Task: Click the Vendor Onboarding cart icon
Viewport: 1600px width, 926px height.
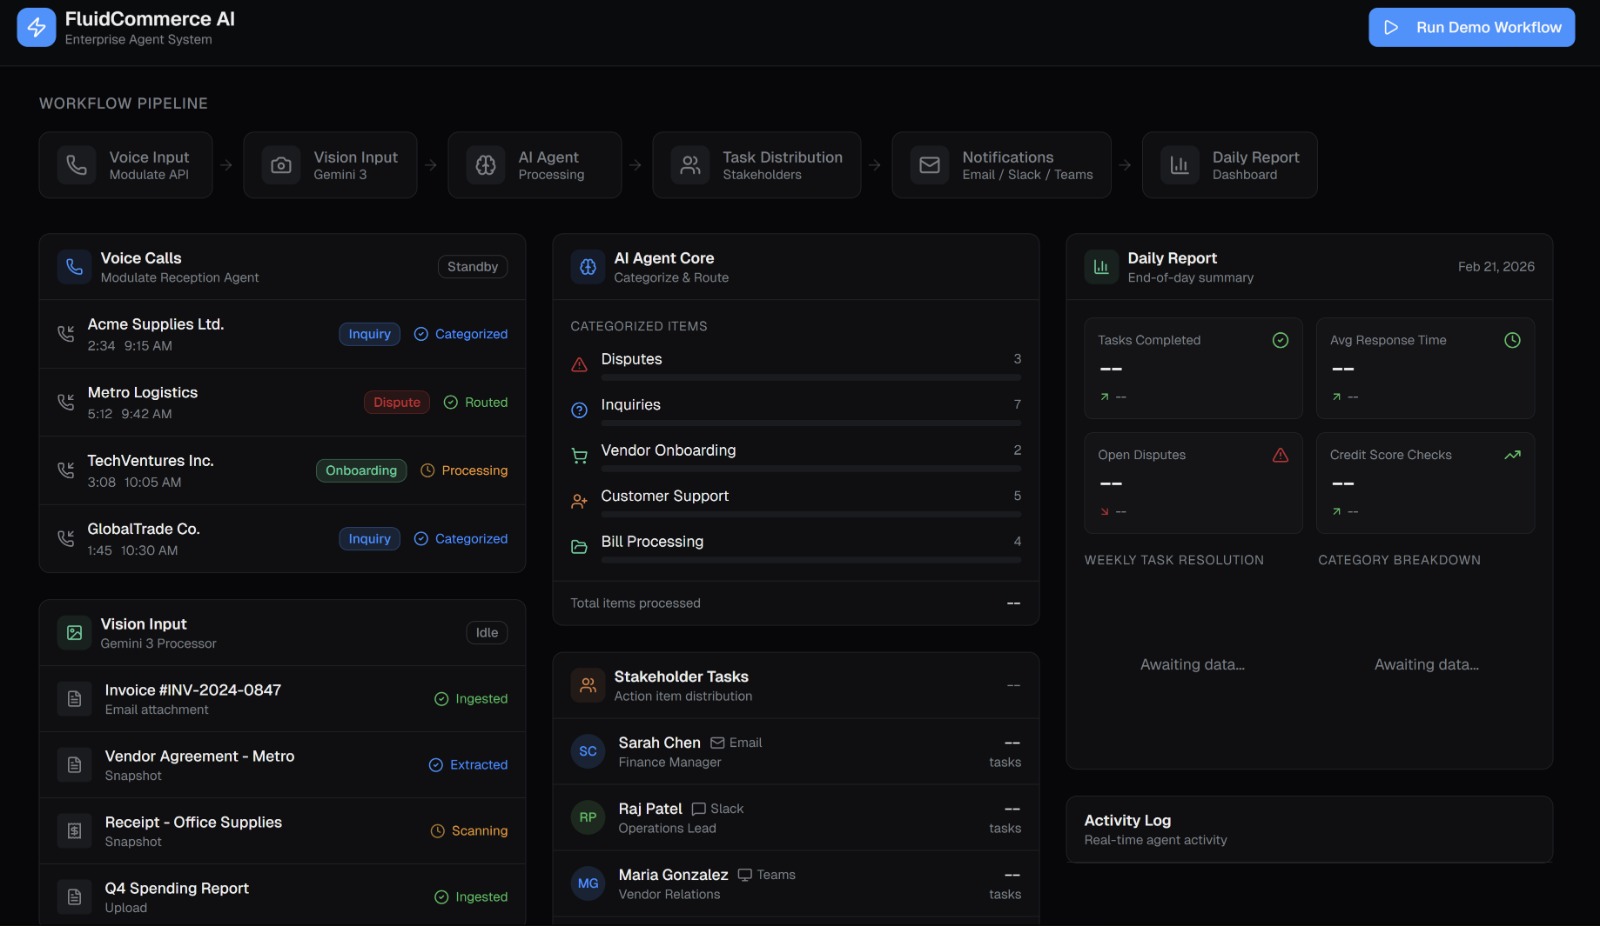Action: click(x=579, y=456)
